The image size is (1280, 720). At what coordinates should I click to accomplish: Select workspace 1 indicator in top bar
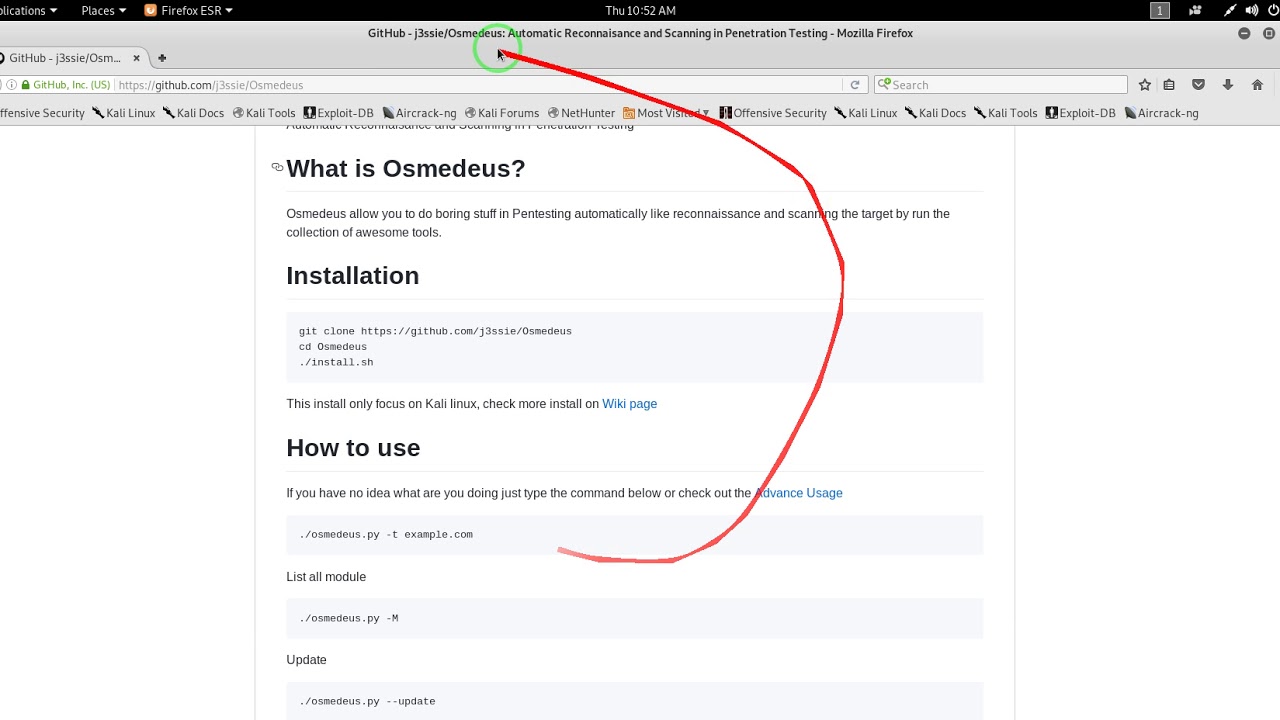click(1160, 10)
